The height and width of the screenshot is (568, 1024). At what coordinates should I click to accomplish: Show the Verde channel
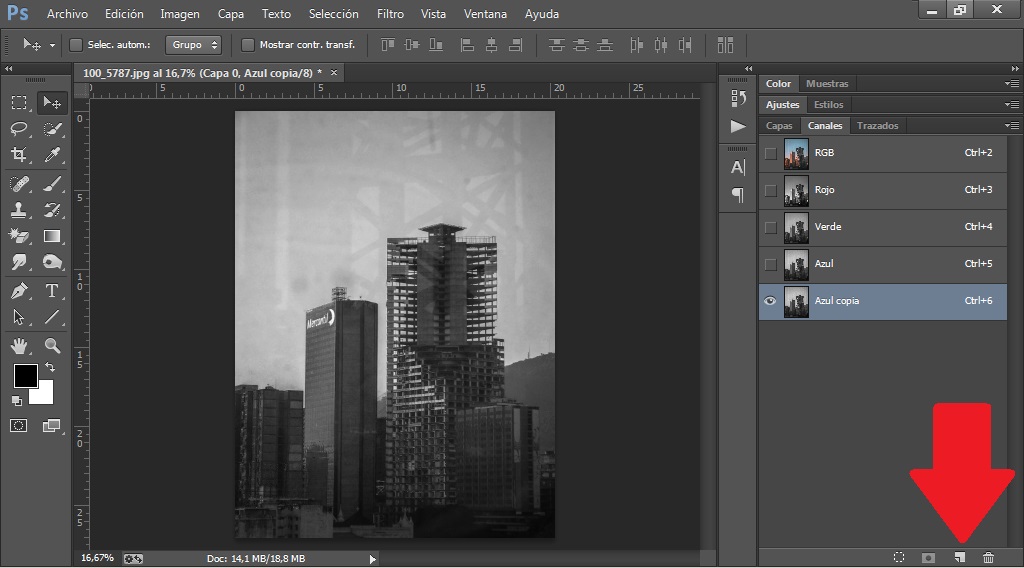click(x=771, y=227)
